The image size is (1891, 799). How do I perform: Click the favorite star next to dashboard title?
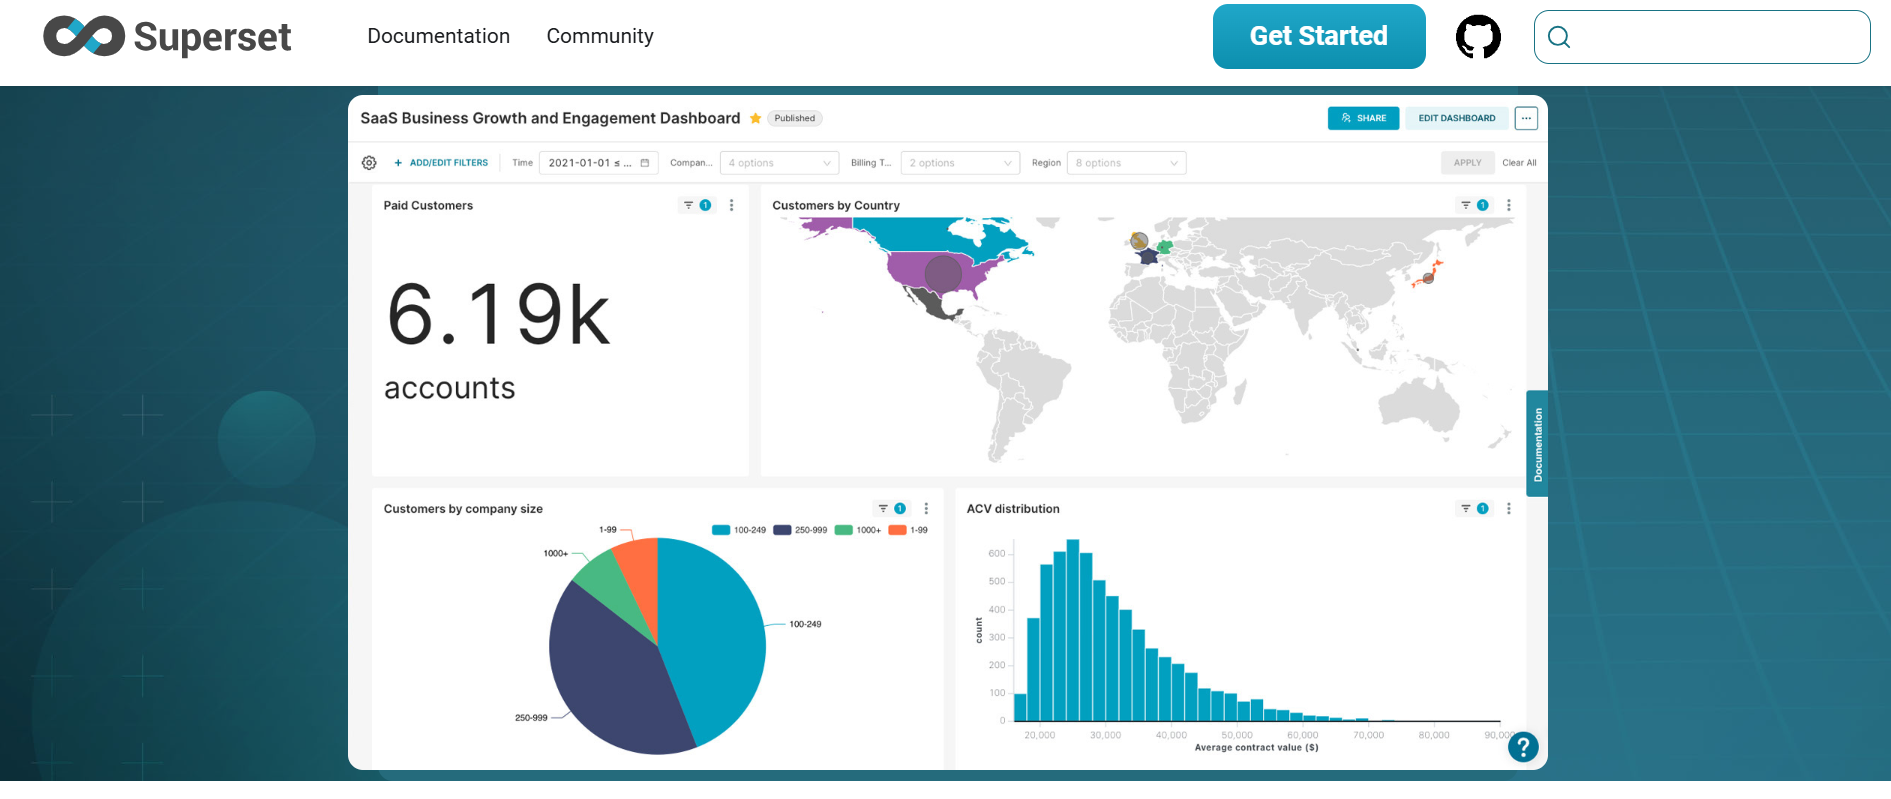756,118
